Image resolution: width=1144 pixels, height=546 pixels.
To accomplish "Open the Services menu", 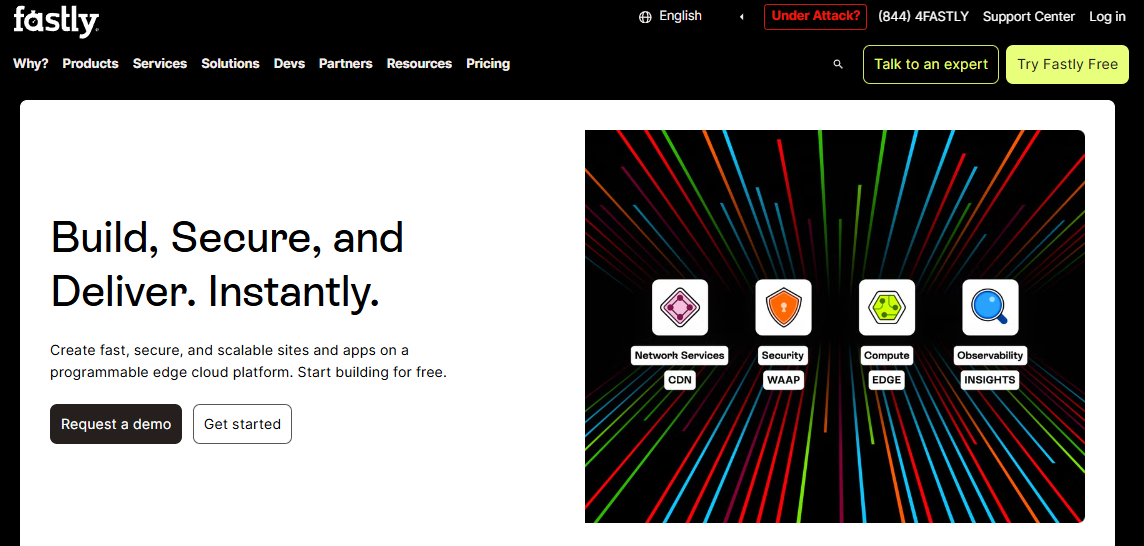I will tap(160, 64).
